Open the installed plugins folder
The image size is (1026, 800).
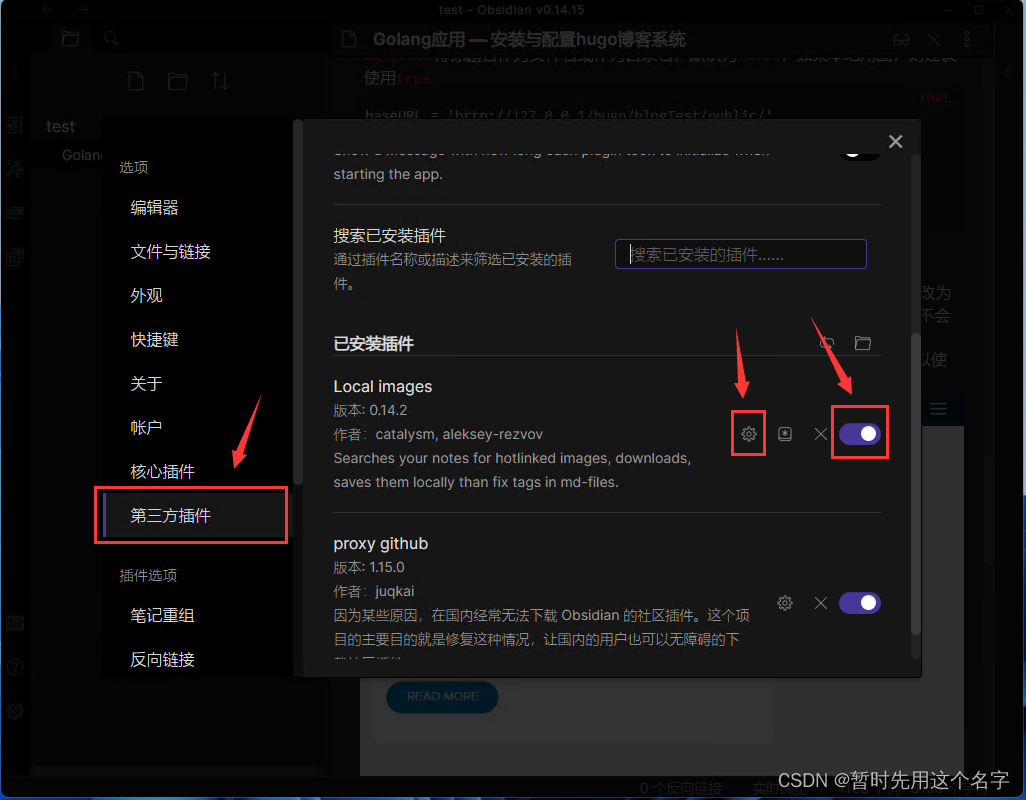pos(862,342)
